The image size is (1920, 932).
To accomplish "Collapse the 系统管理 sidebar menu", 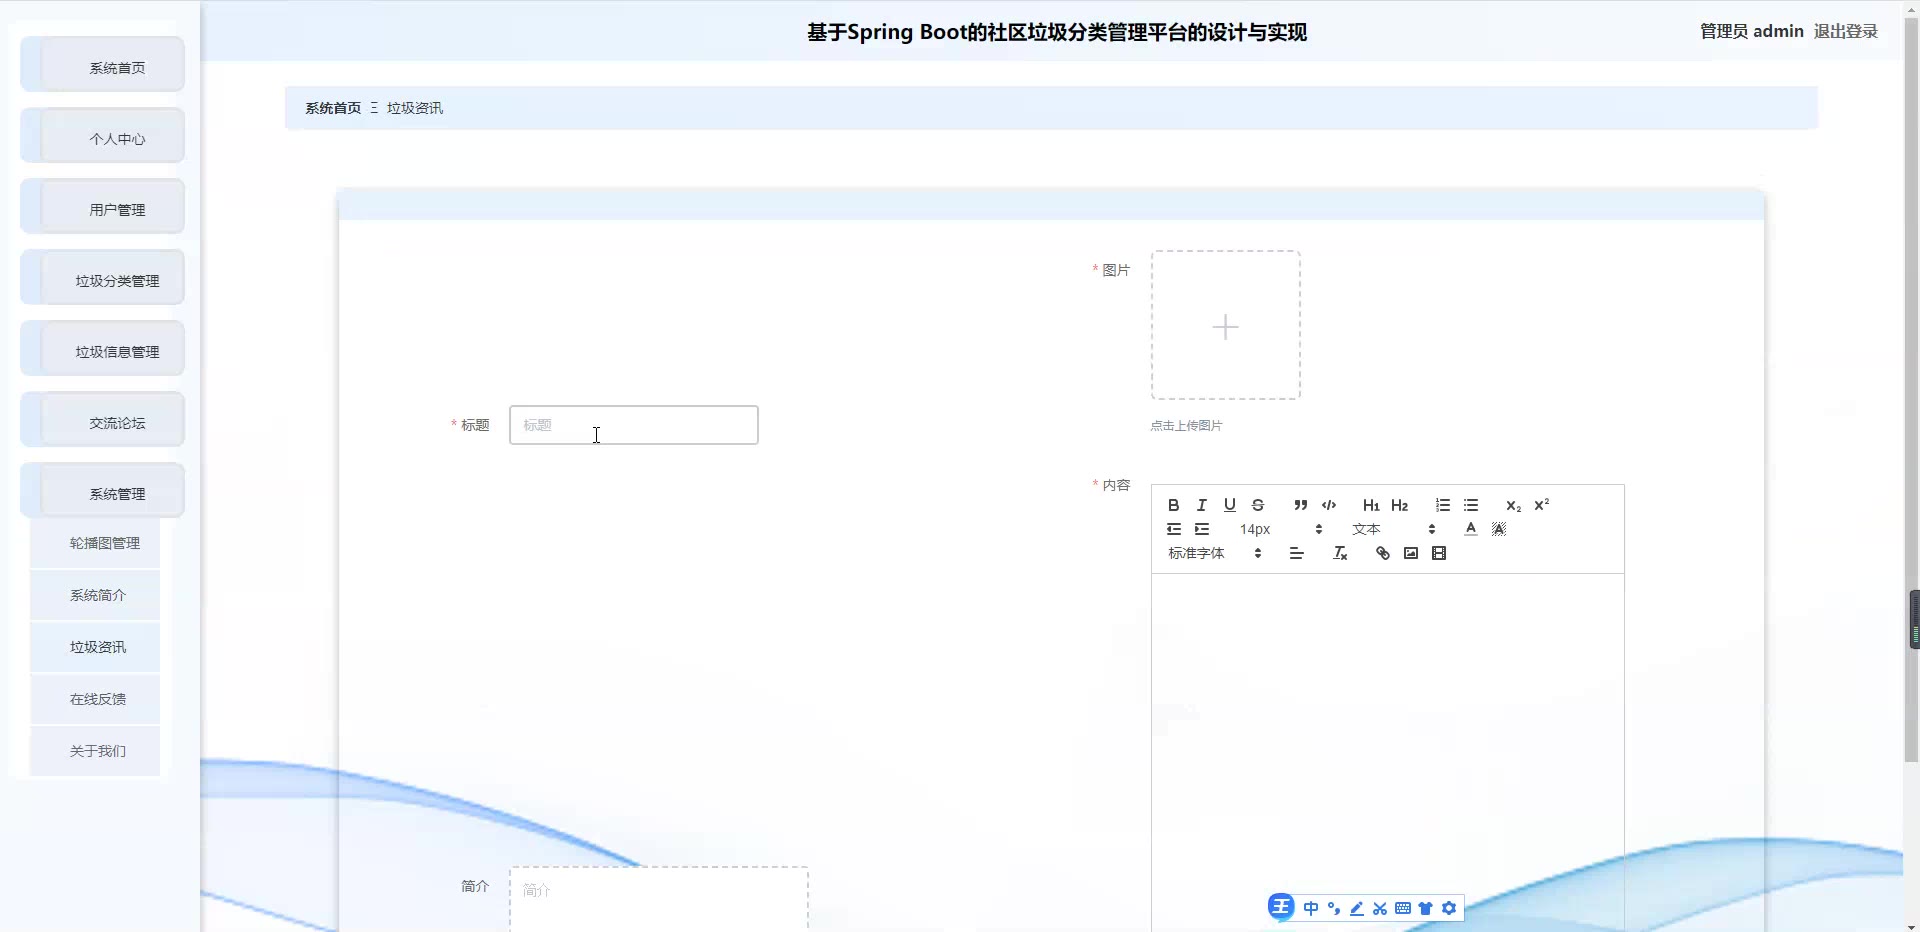I will pyautogui.click(x=102, y=491).
